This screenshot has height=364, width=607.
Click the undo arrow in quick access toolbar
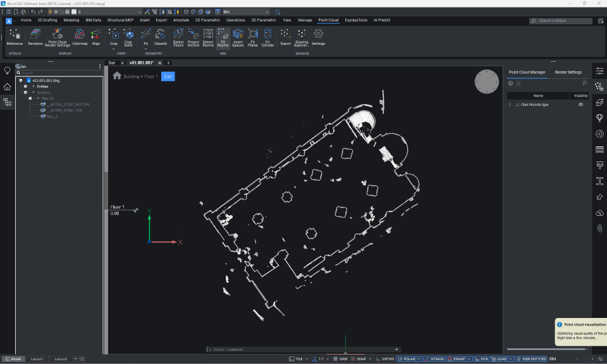click(33, 12)
